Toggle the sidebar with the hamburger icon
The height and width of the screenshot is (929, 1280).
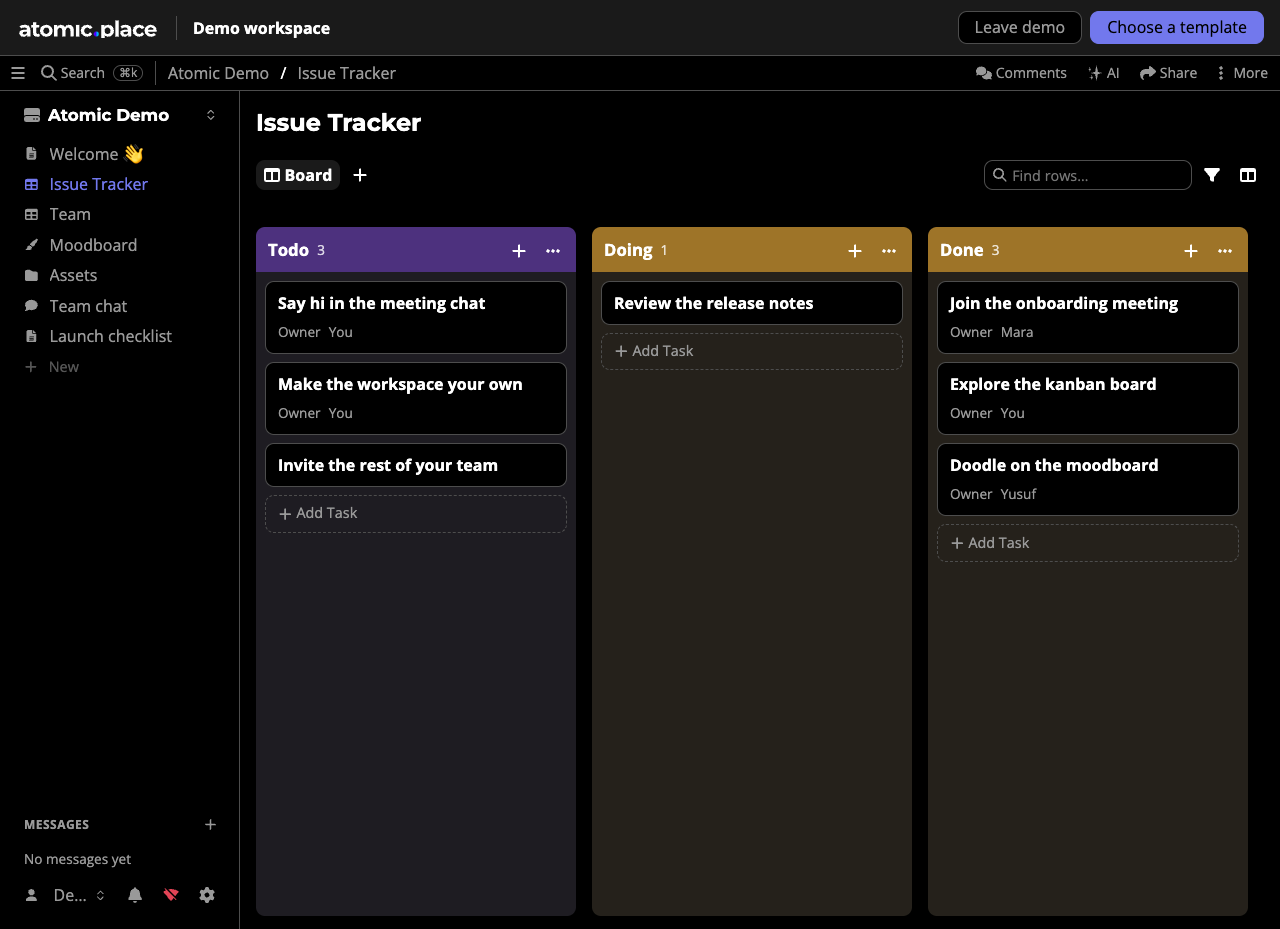point(18,73)
